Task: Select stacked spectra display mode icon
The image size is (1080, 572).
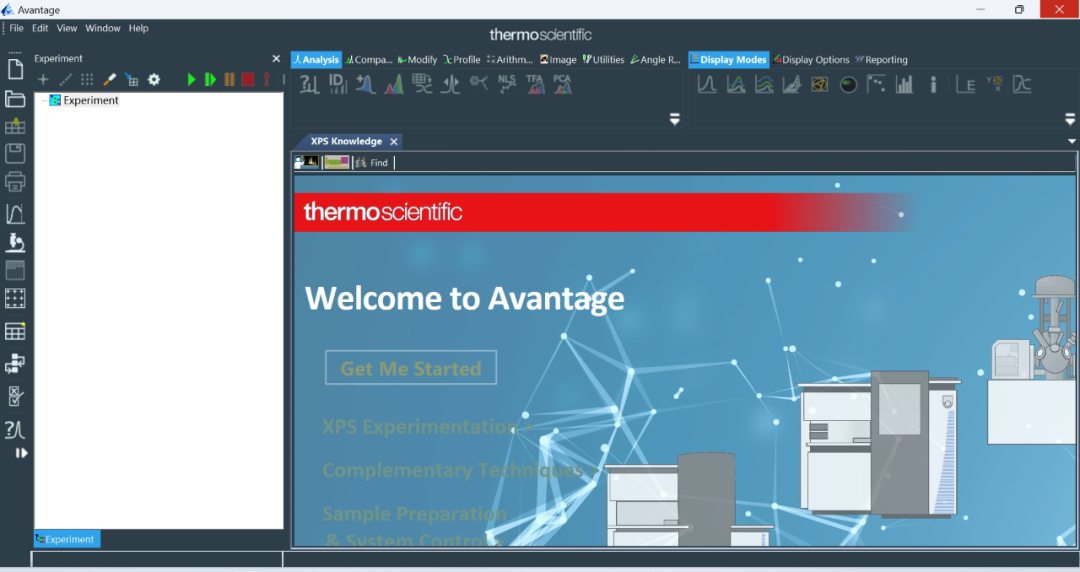Action: point(764,84)
